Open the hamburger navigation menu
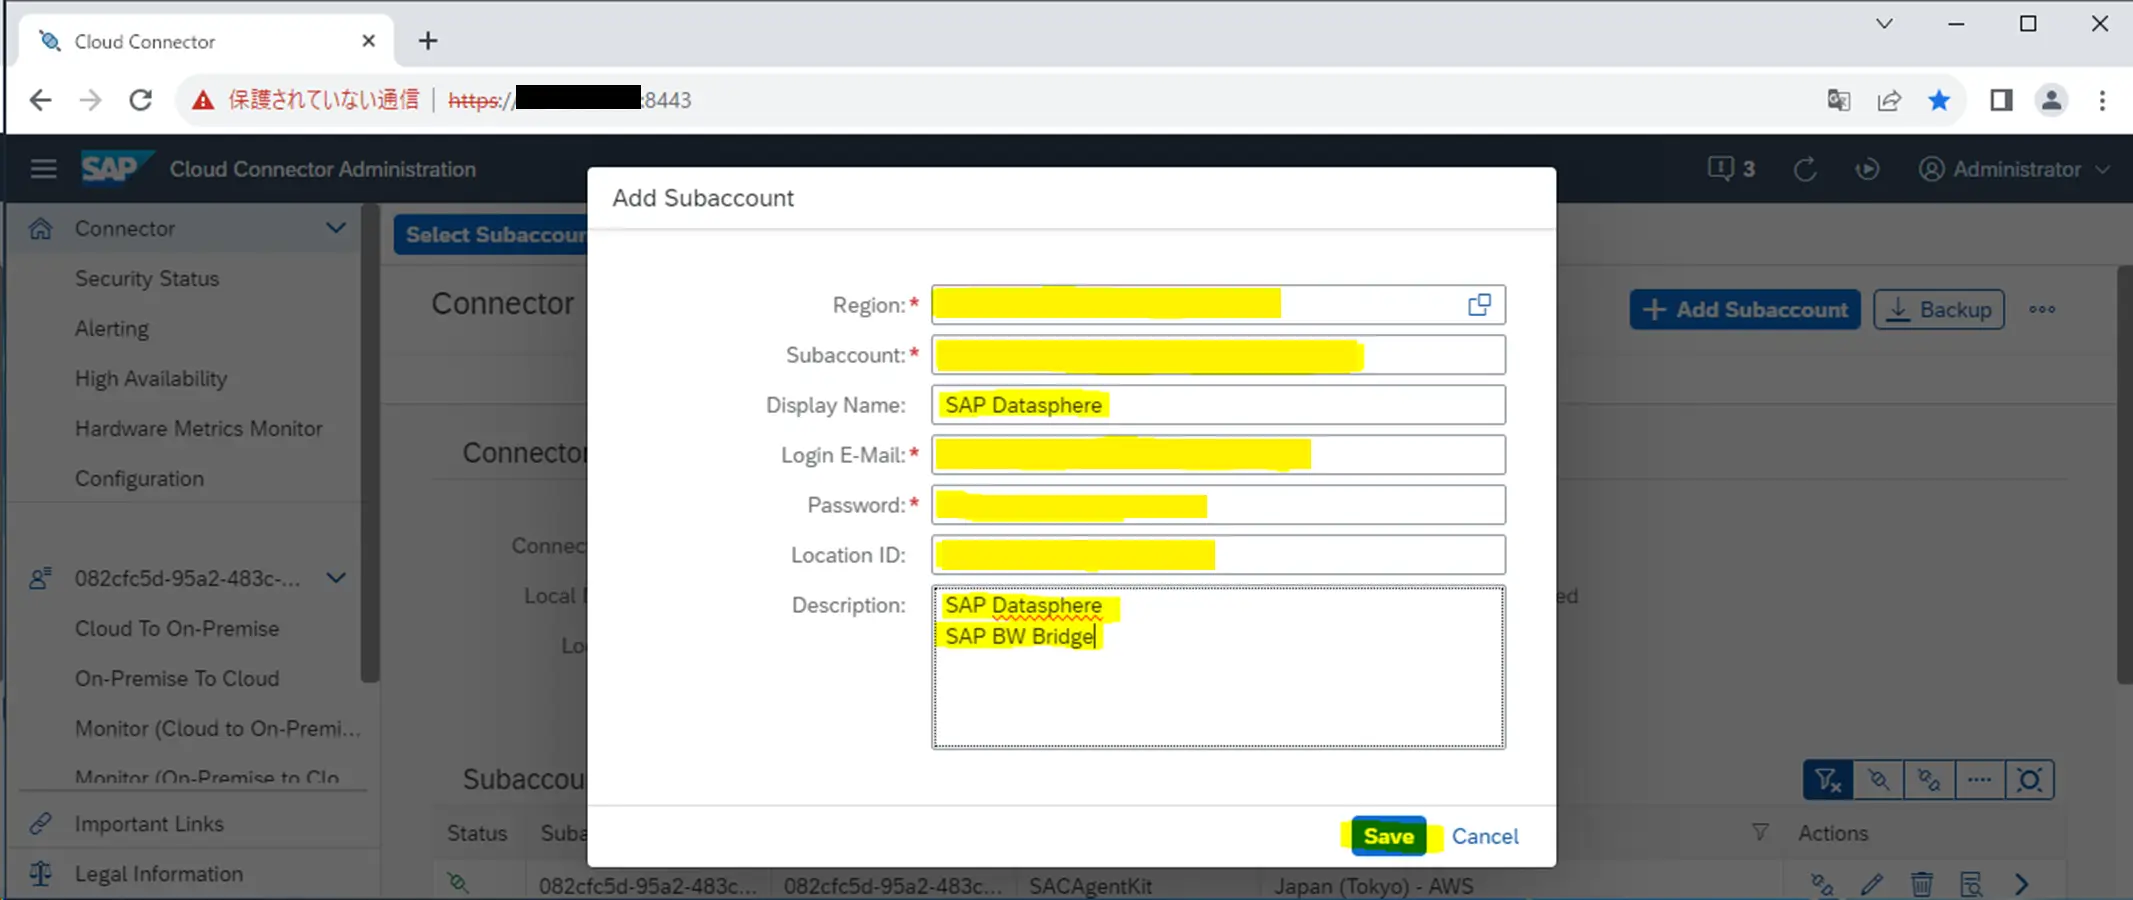 43,169
